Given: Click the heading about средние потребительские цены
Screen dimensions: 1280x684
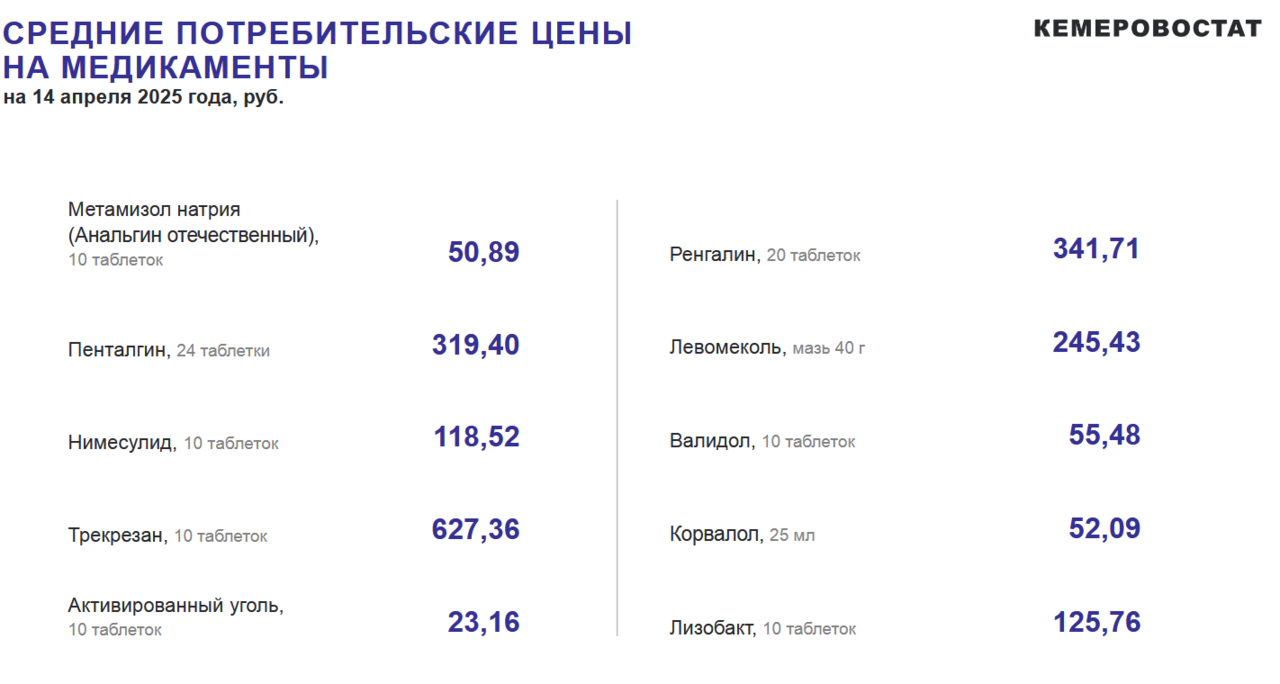Looking at the screenshot, I should pyautogui.click(x=317, y=50).
